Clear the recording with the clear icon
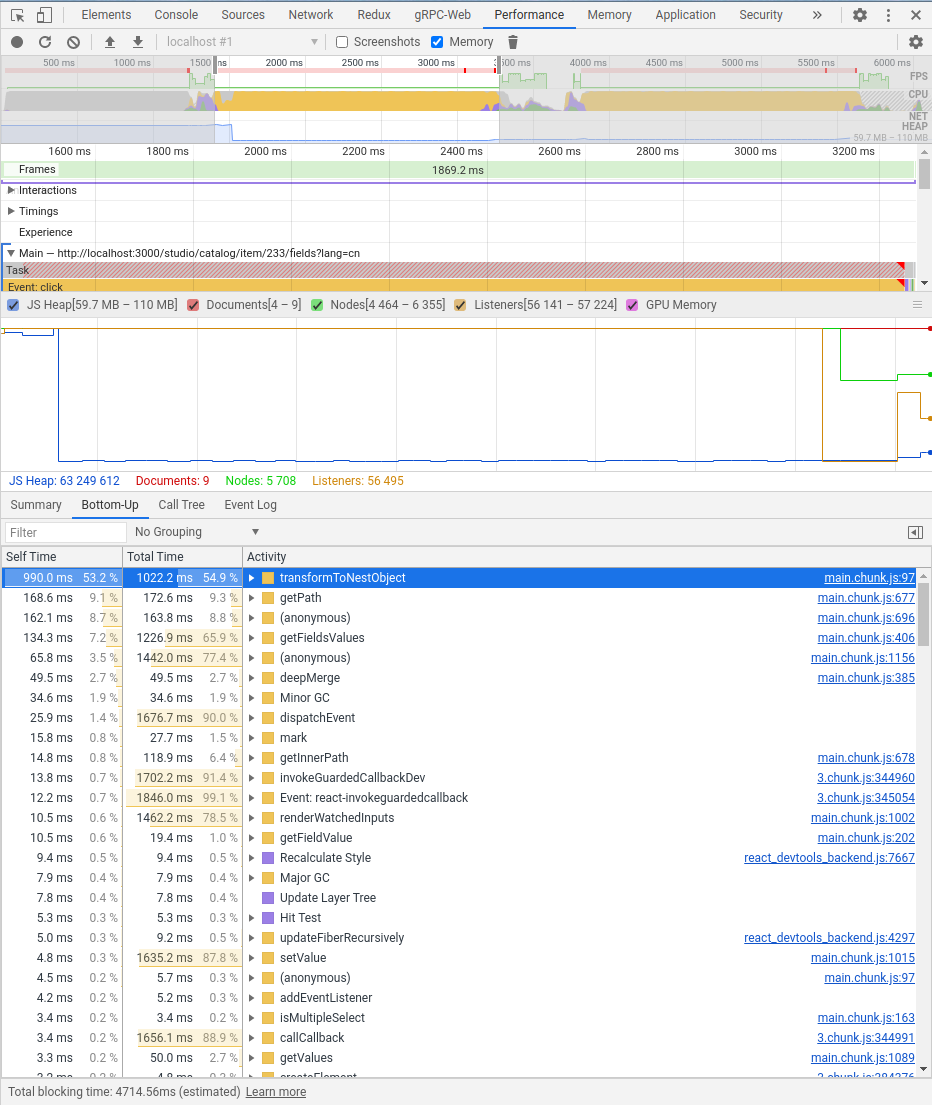 (73, 42)
